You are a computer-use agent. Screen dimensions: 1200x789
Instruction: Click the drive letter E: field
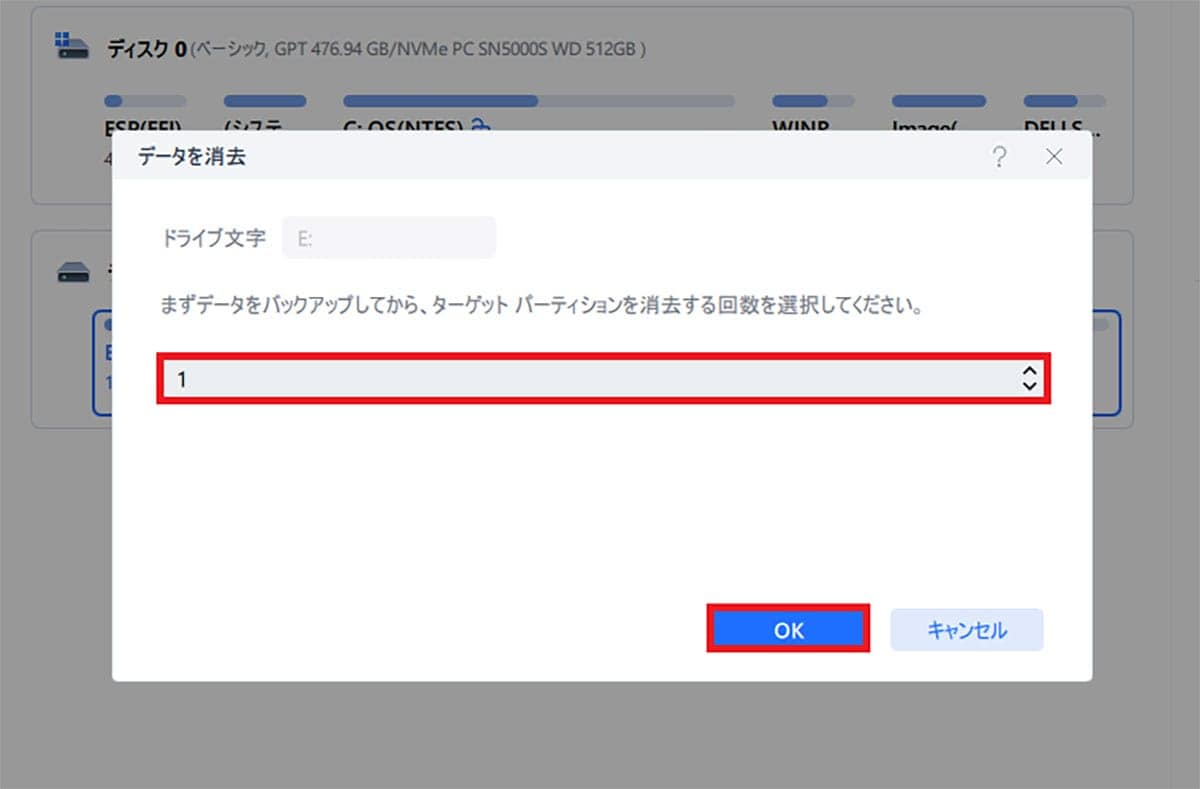(x=390, y=237)
